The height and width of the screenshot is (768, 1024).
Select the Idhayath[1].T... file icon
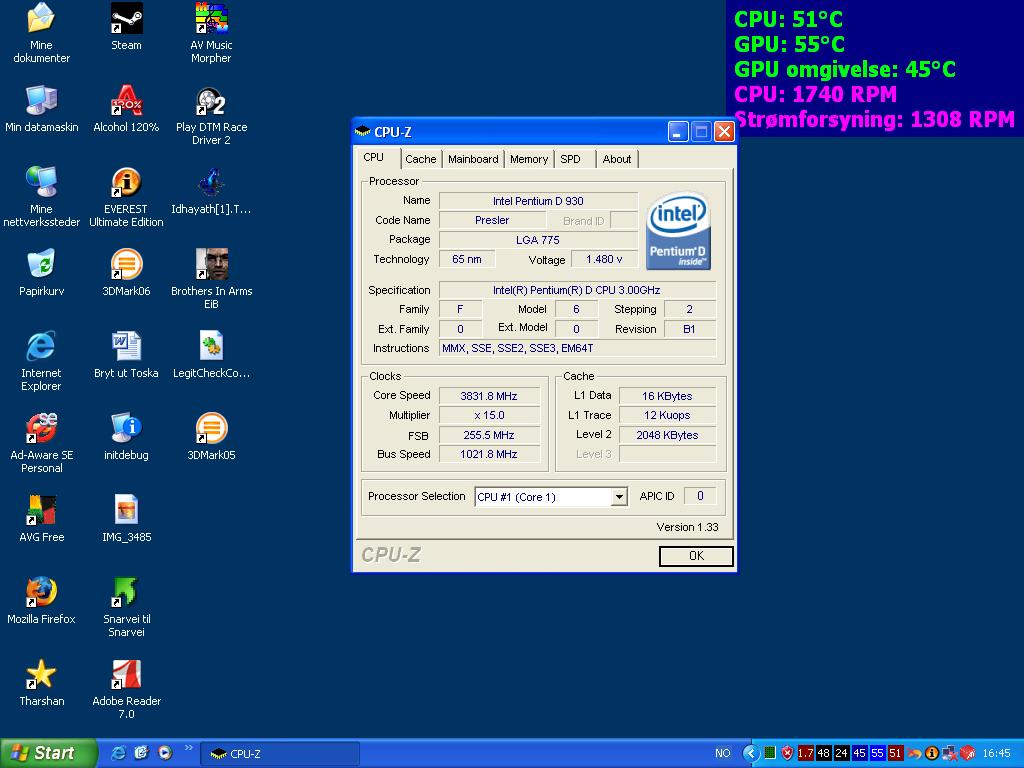[211, 182]
